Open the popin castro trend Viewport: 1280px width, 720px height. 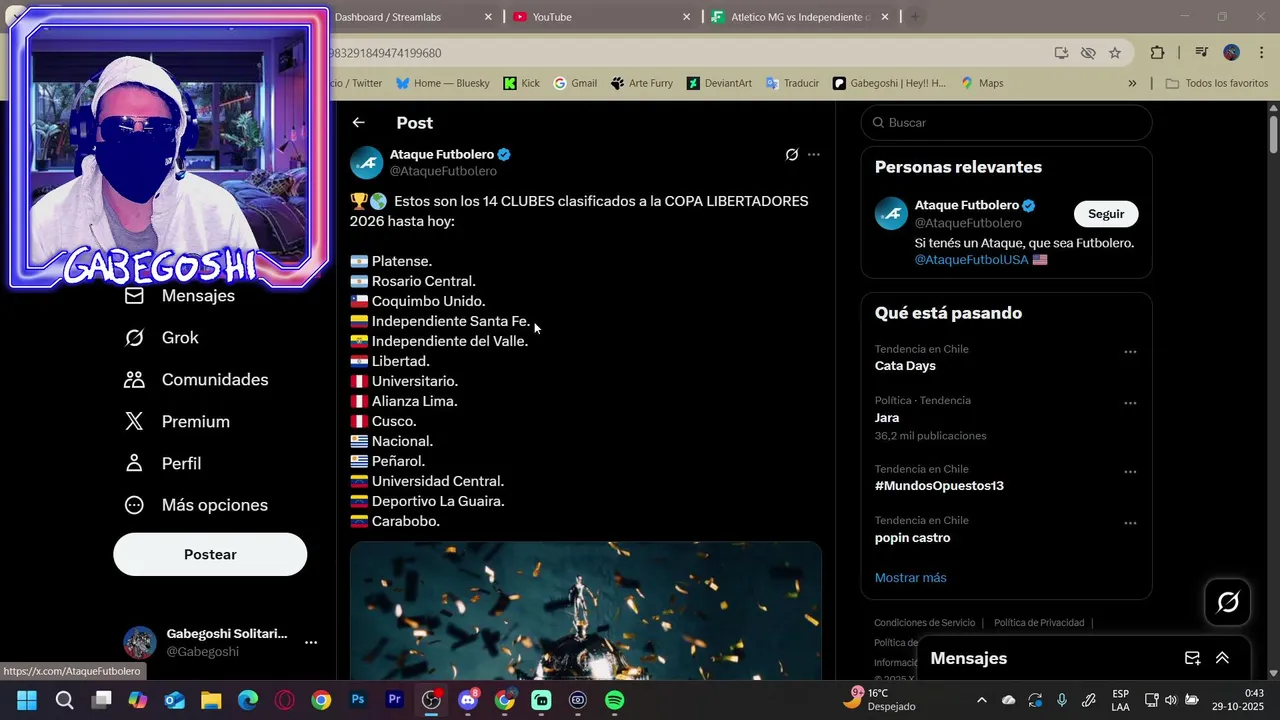click(912, 538)
